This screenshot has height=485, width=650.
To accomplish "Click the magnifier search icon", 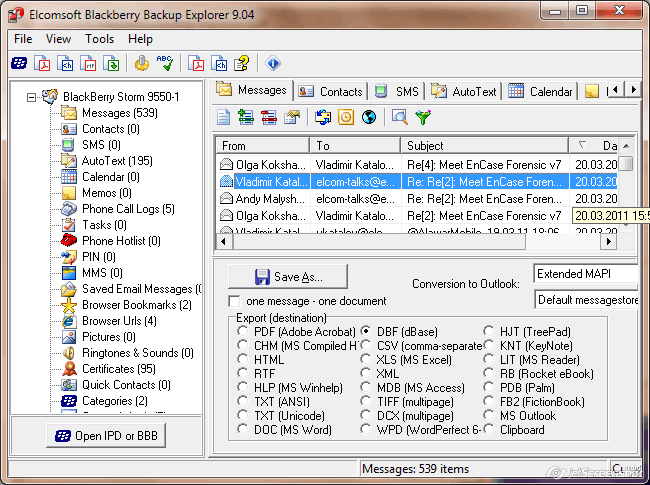I will pyautogui.click(x=400, y=117).
